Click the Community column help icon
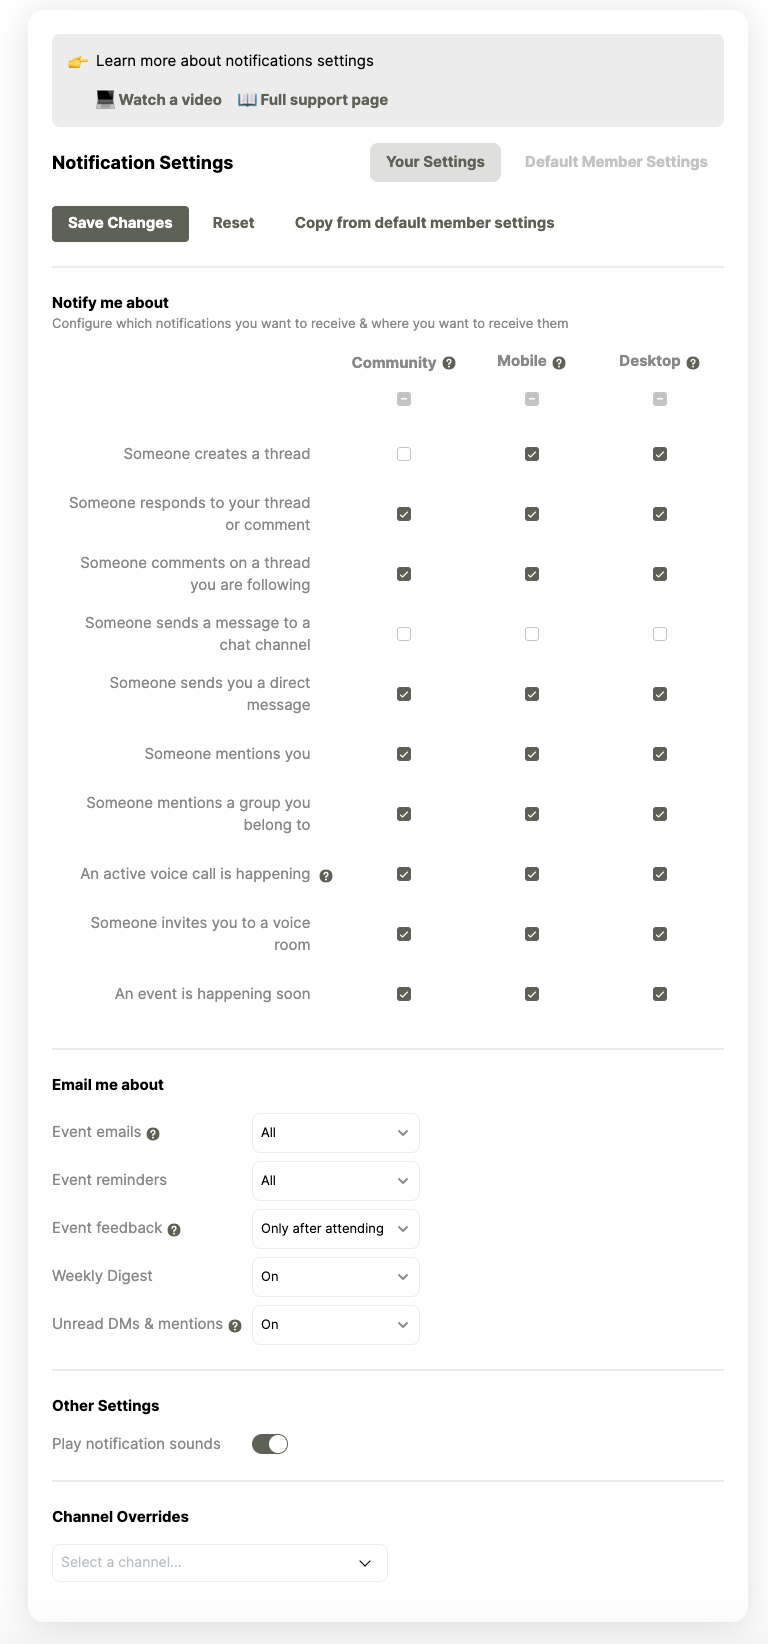The width and height of the screenshot is (768, 1644). tap(449, 363)
